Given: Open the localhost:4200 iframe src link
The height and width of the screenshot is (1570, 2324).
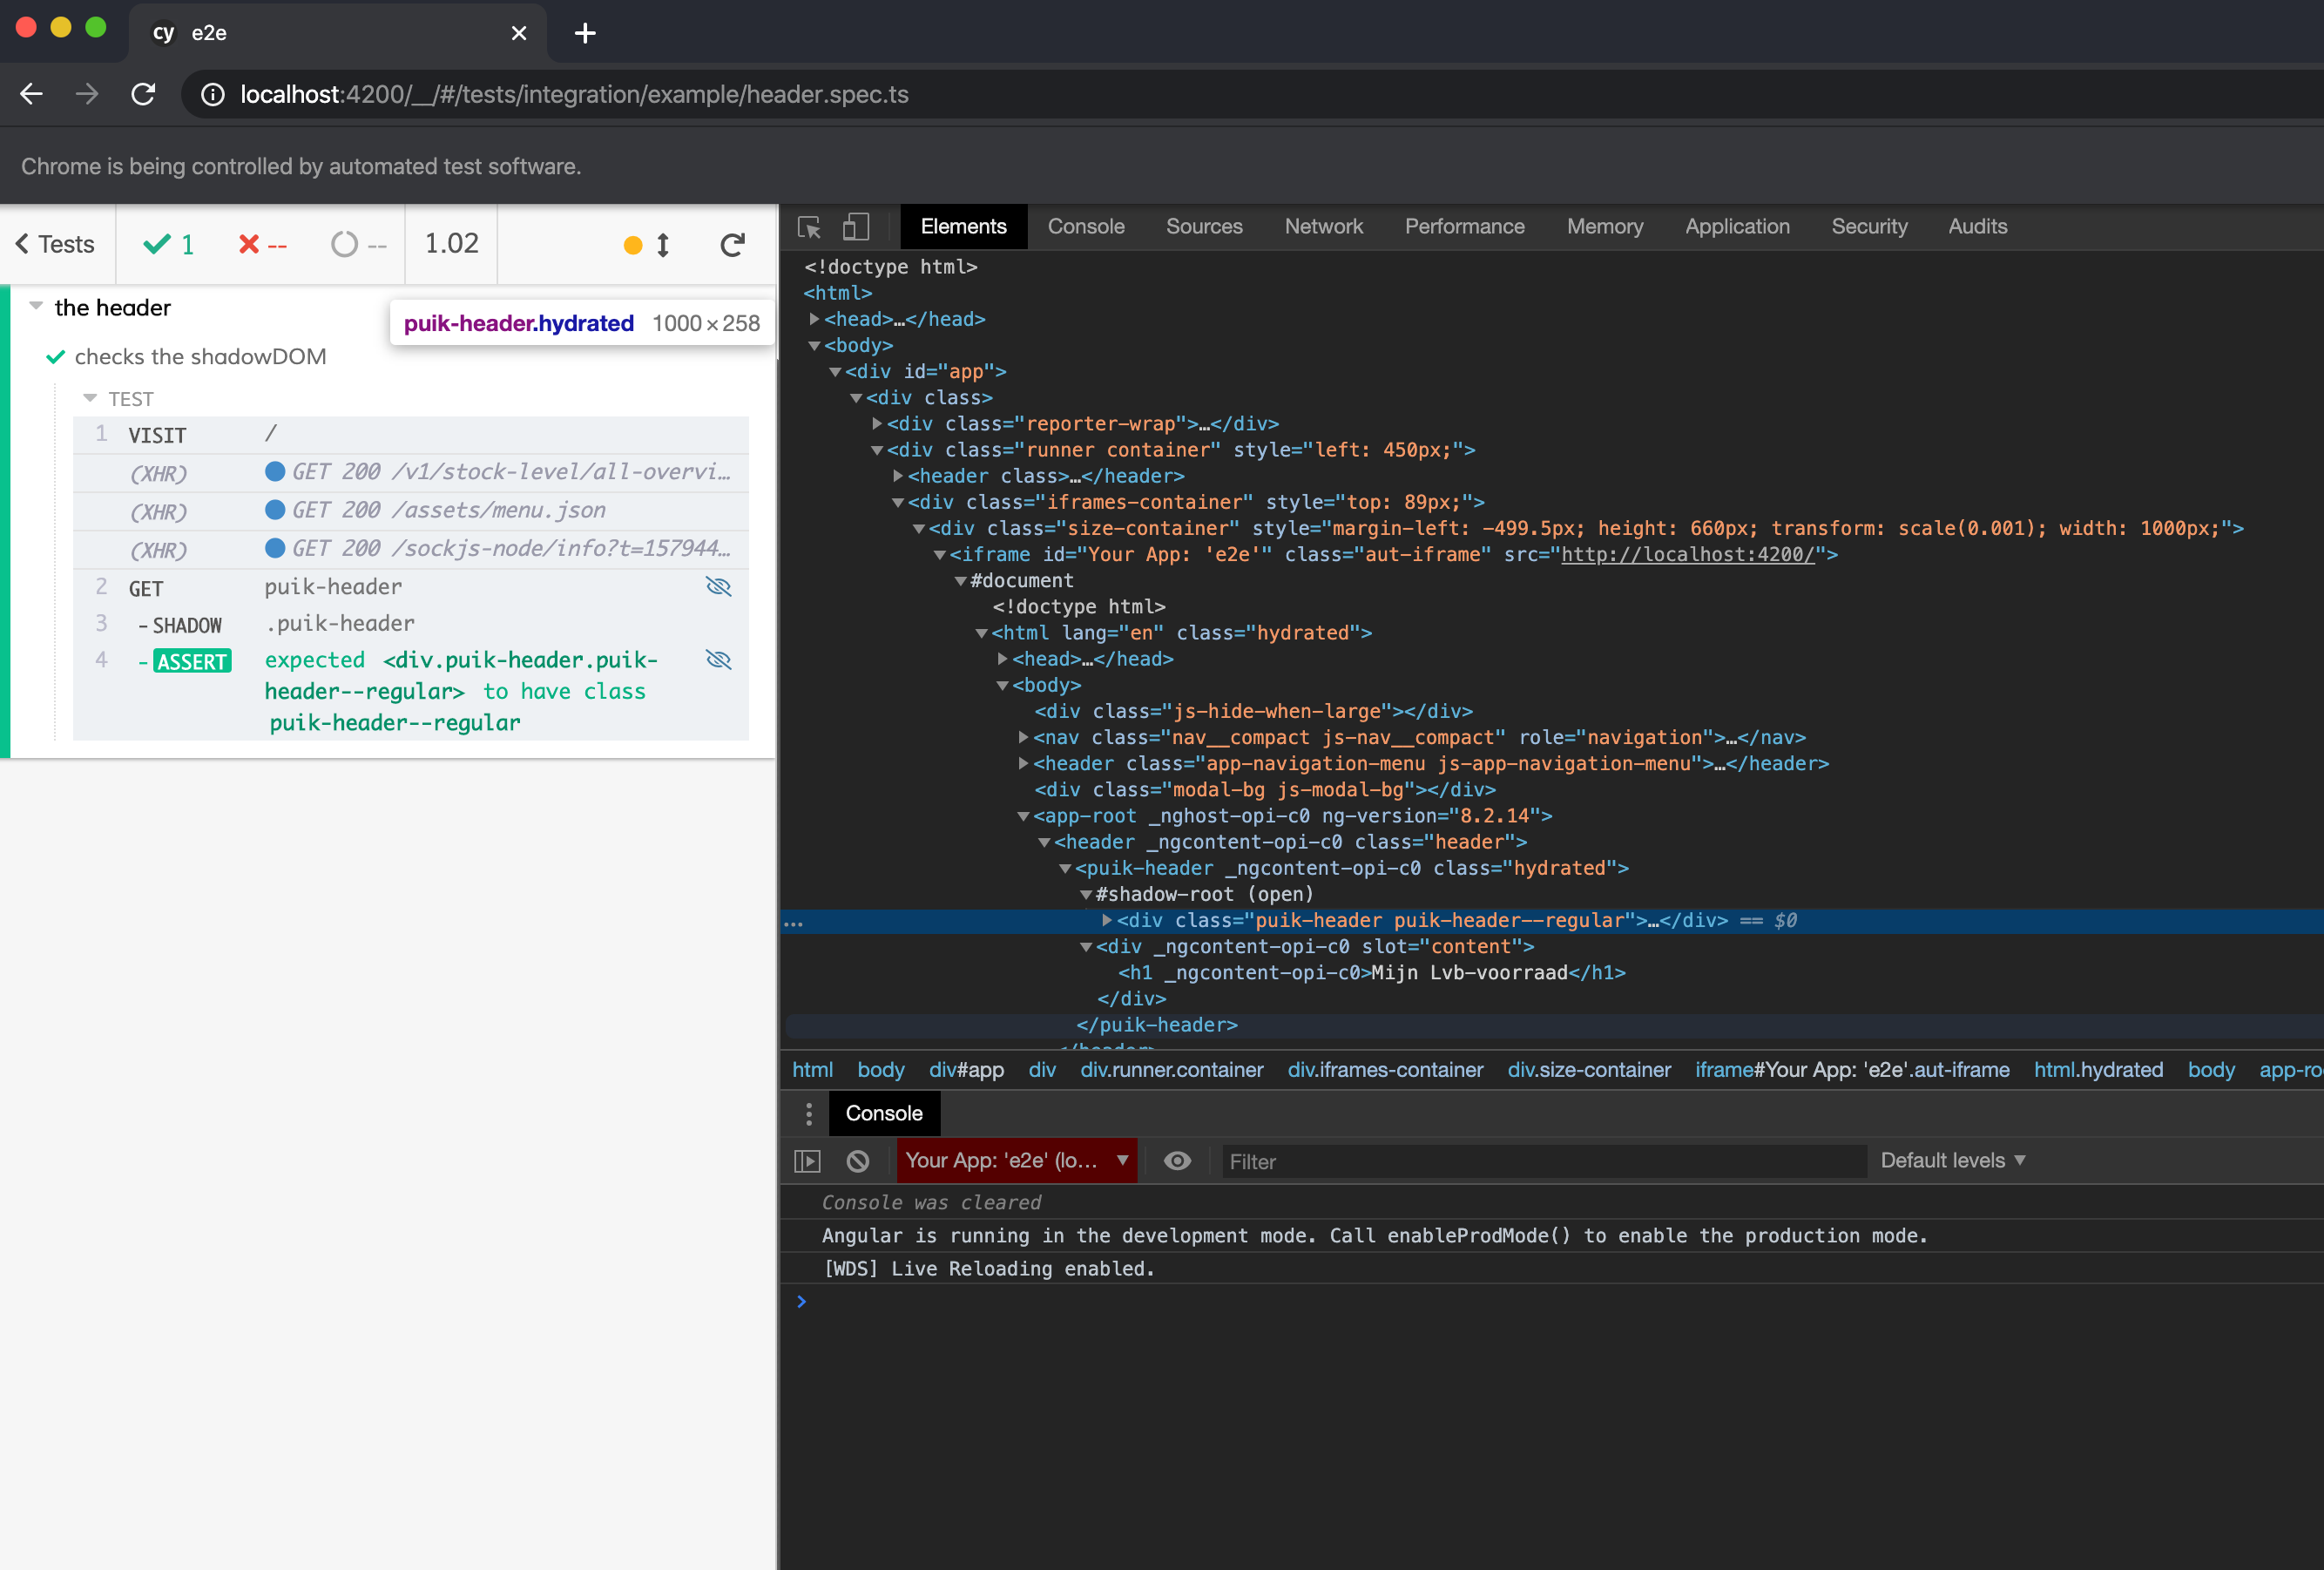Looking at the screenshot, I should [x=1687, y=554].
